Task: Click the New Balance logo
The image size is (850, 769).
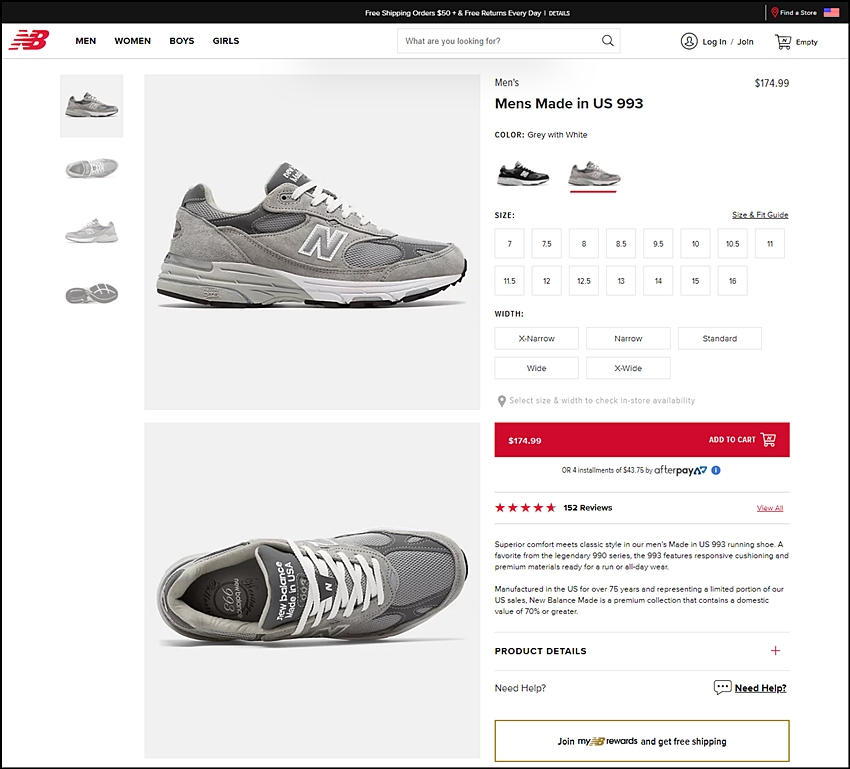Action: click(29, 40)
